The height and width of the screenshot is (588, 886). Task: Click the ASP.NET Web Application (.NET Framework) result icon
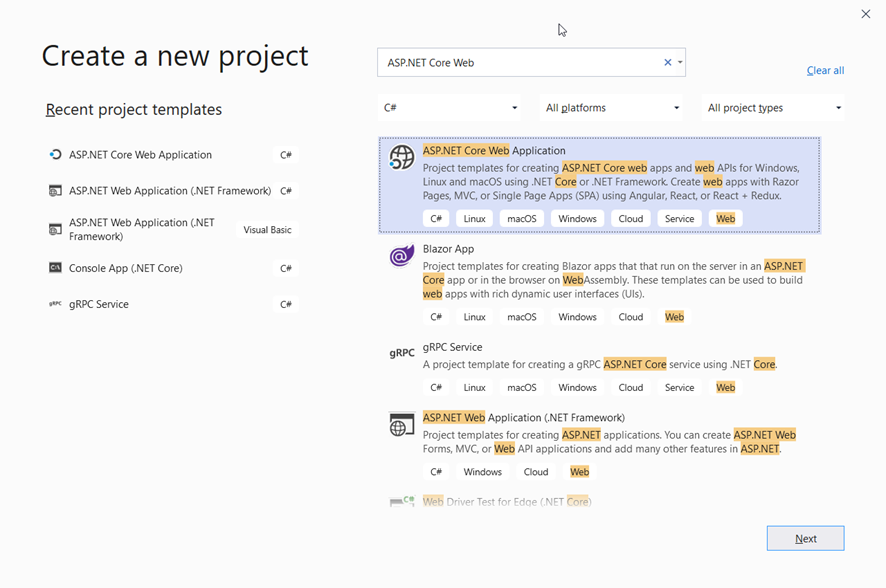(x=402, y=425)
